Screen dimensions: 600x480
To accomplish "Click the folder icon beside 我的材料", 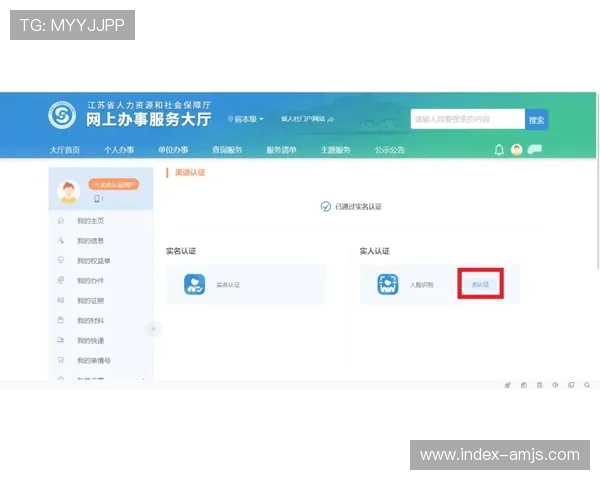I will [x=60, y=320].
